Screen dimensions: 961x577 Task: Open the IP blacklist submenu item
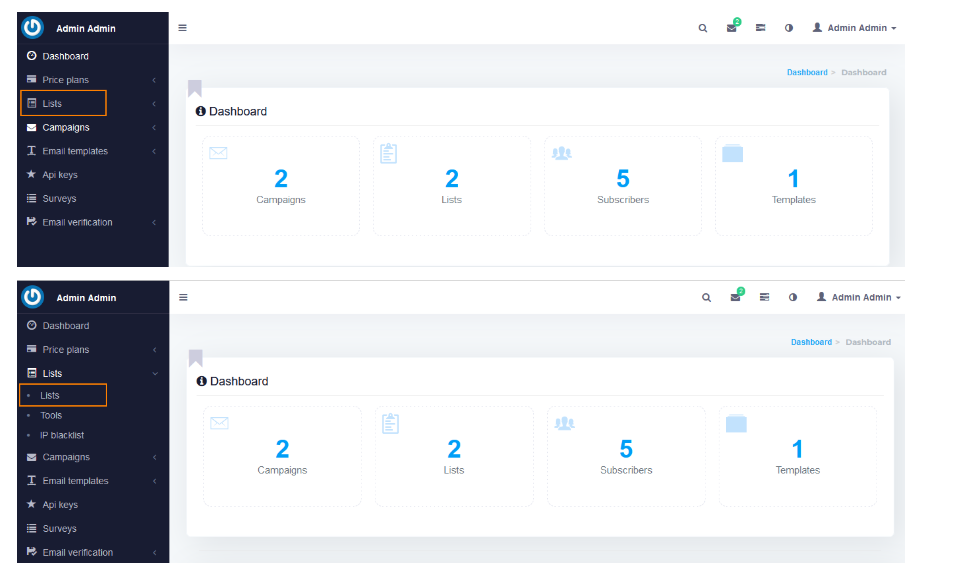click(61, 435)
